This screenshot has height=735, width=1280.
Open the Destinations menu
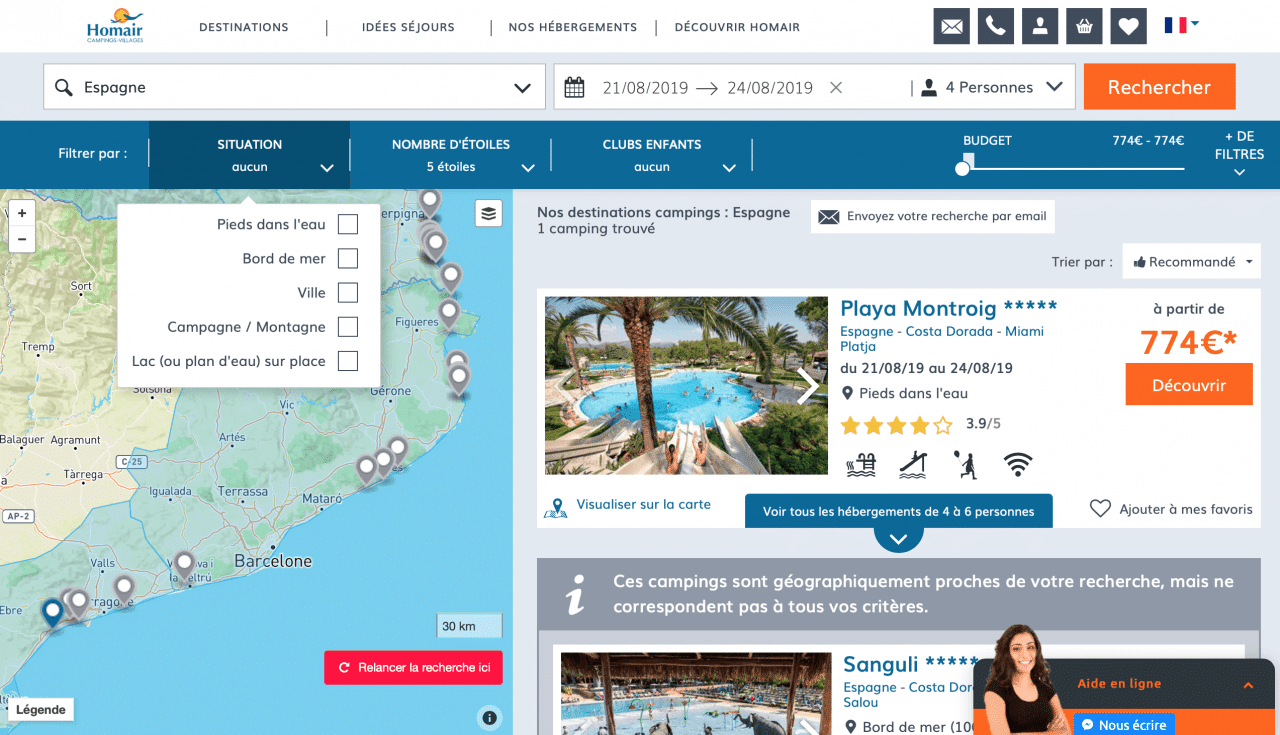coord(244,27)
